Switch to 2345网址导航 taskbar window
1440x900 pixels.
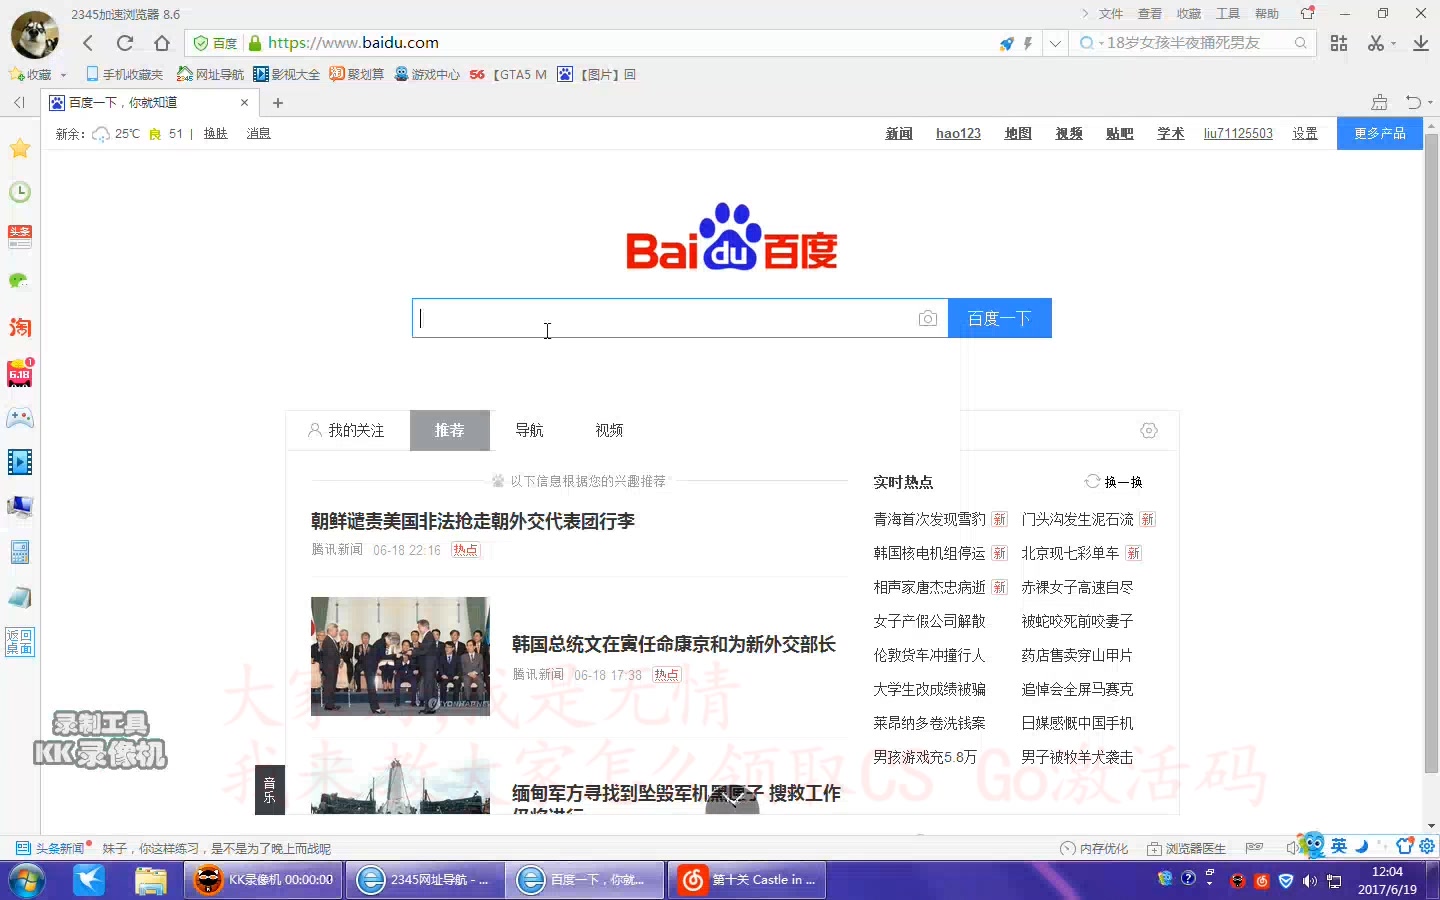[x=425, y=880]
